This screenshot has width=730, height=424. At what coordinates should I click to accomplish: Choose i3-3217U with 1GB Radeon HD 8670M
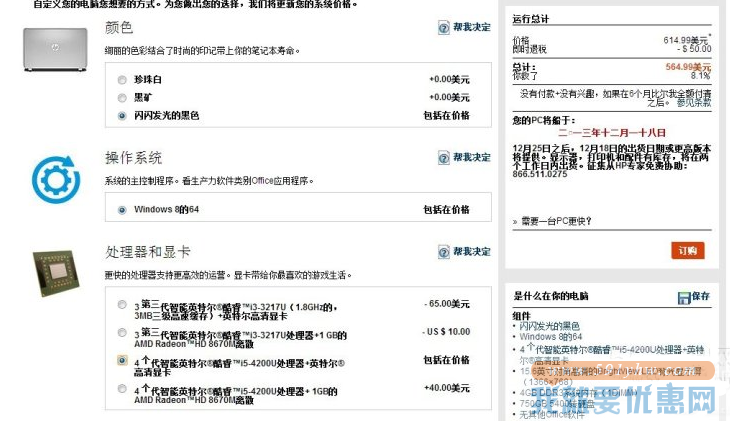click(122, 333)
